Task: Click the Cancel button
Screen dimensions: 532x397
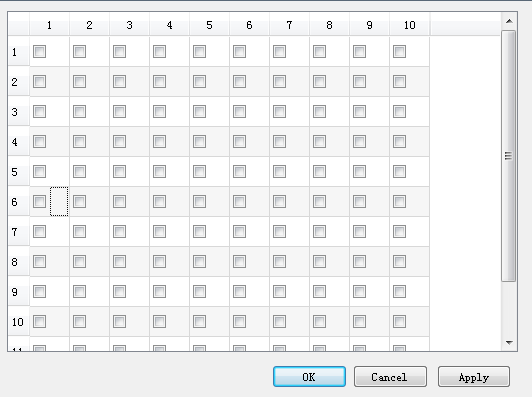Action: tap(390, 377)
